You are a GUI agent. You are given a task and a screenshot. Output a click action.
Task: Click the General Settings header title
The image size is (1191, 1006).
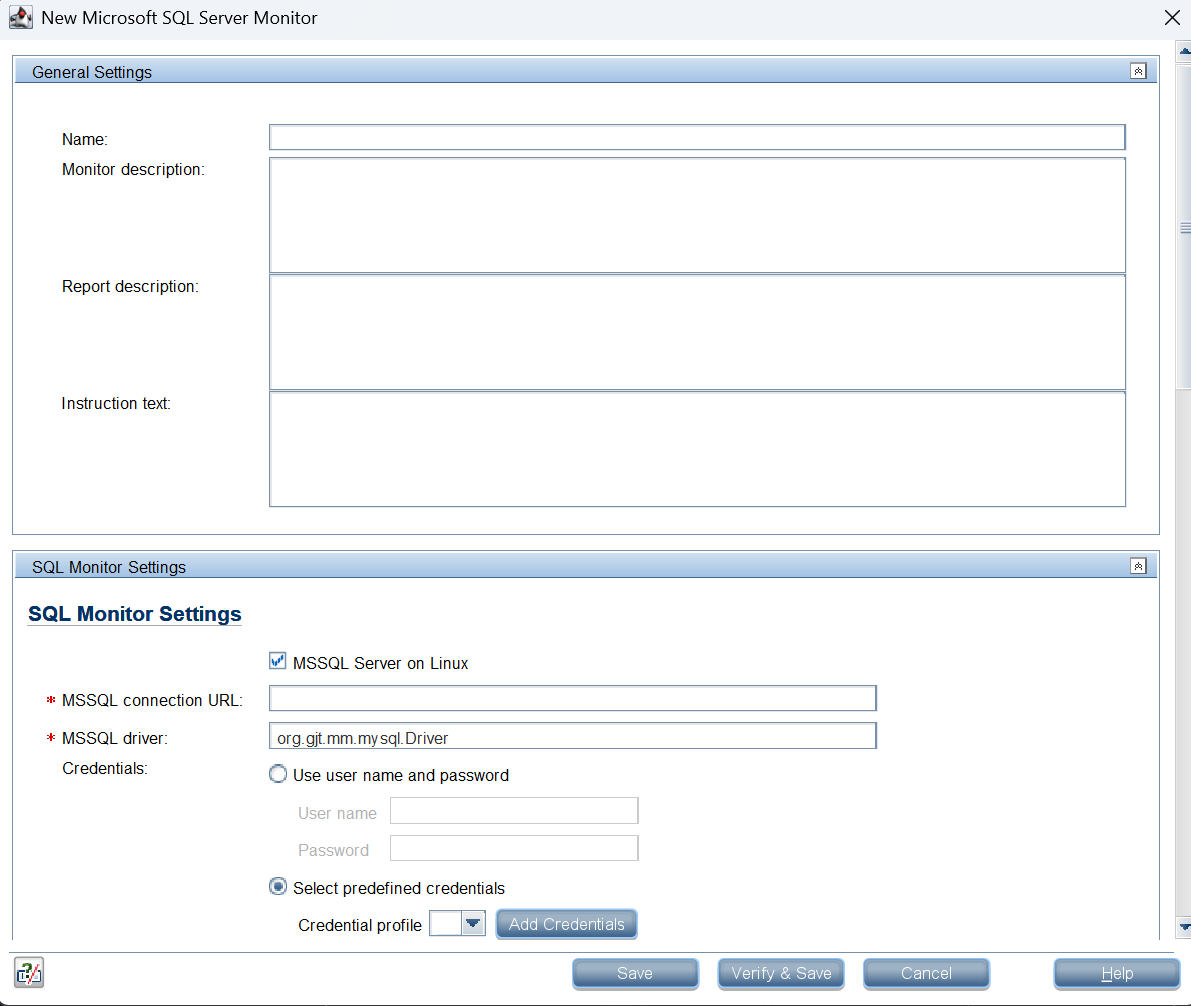tap(92, 72)
